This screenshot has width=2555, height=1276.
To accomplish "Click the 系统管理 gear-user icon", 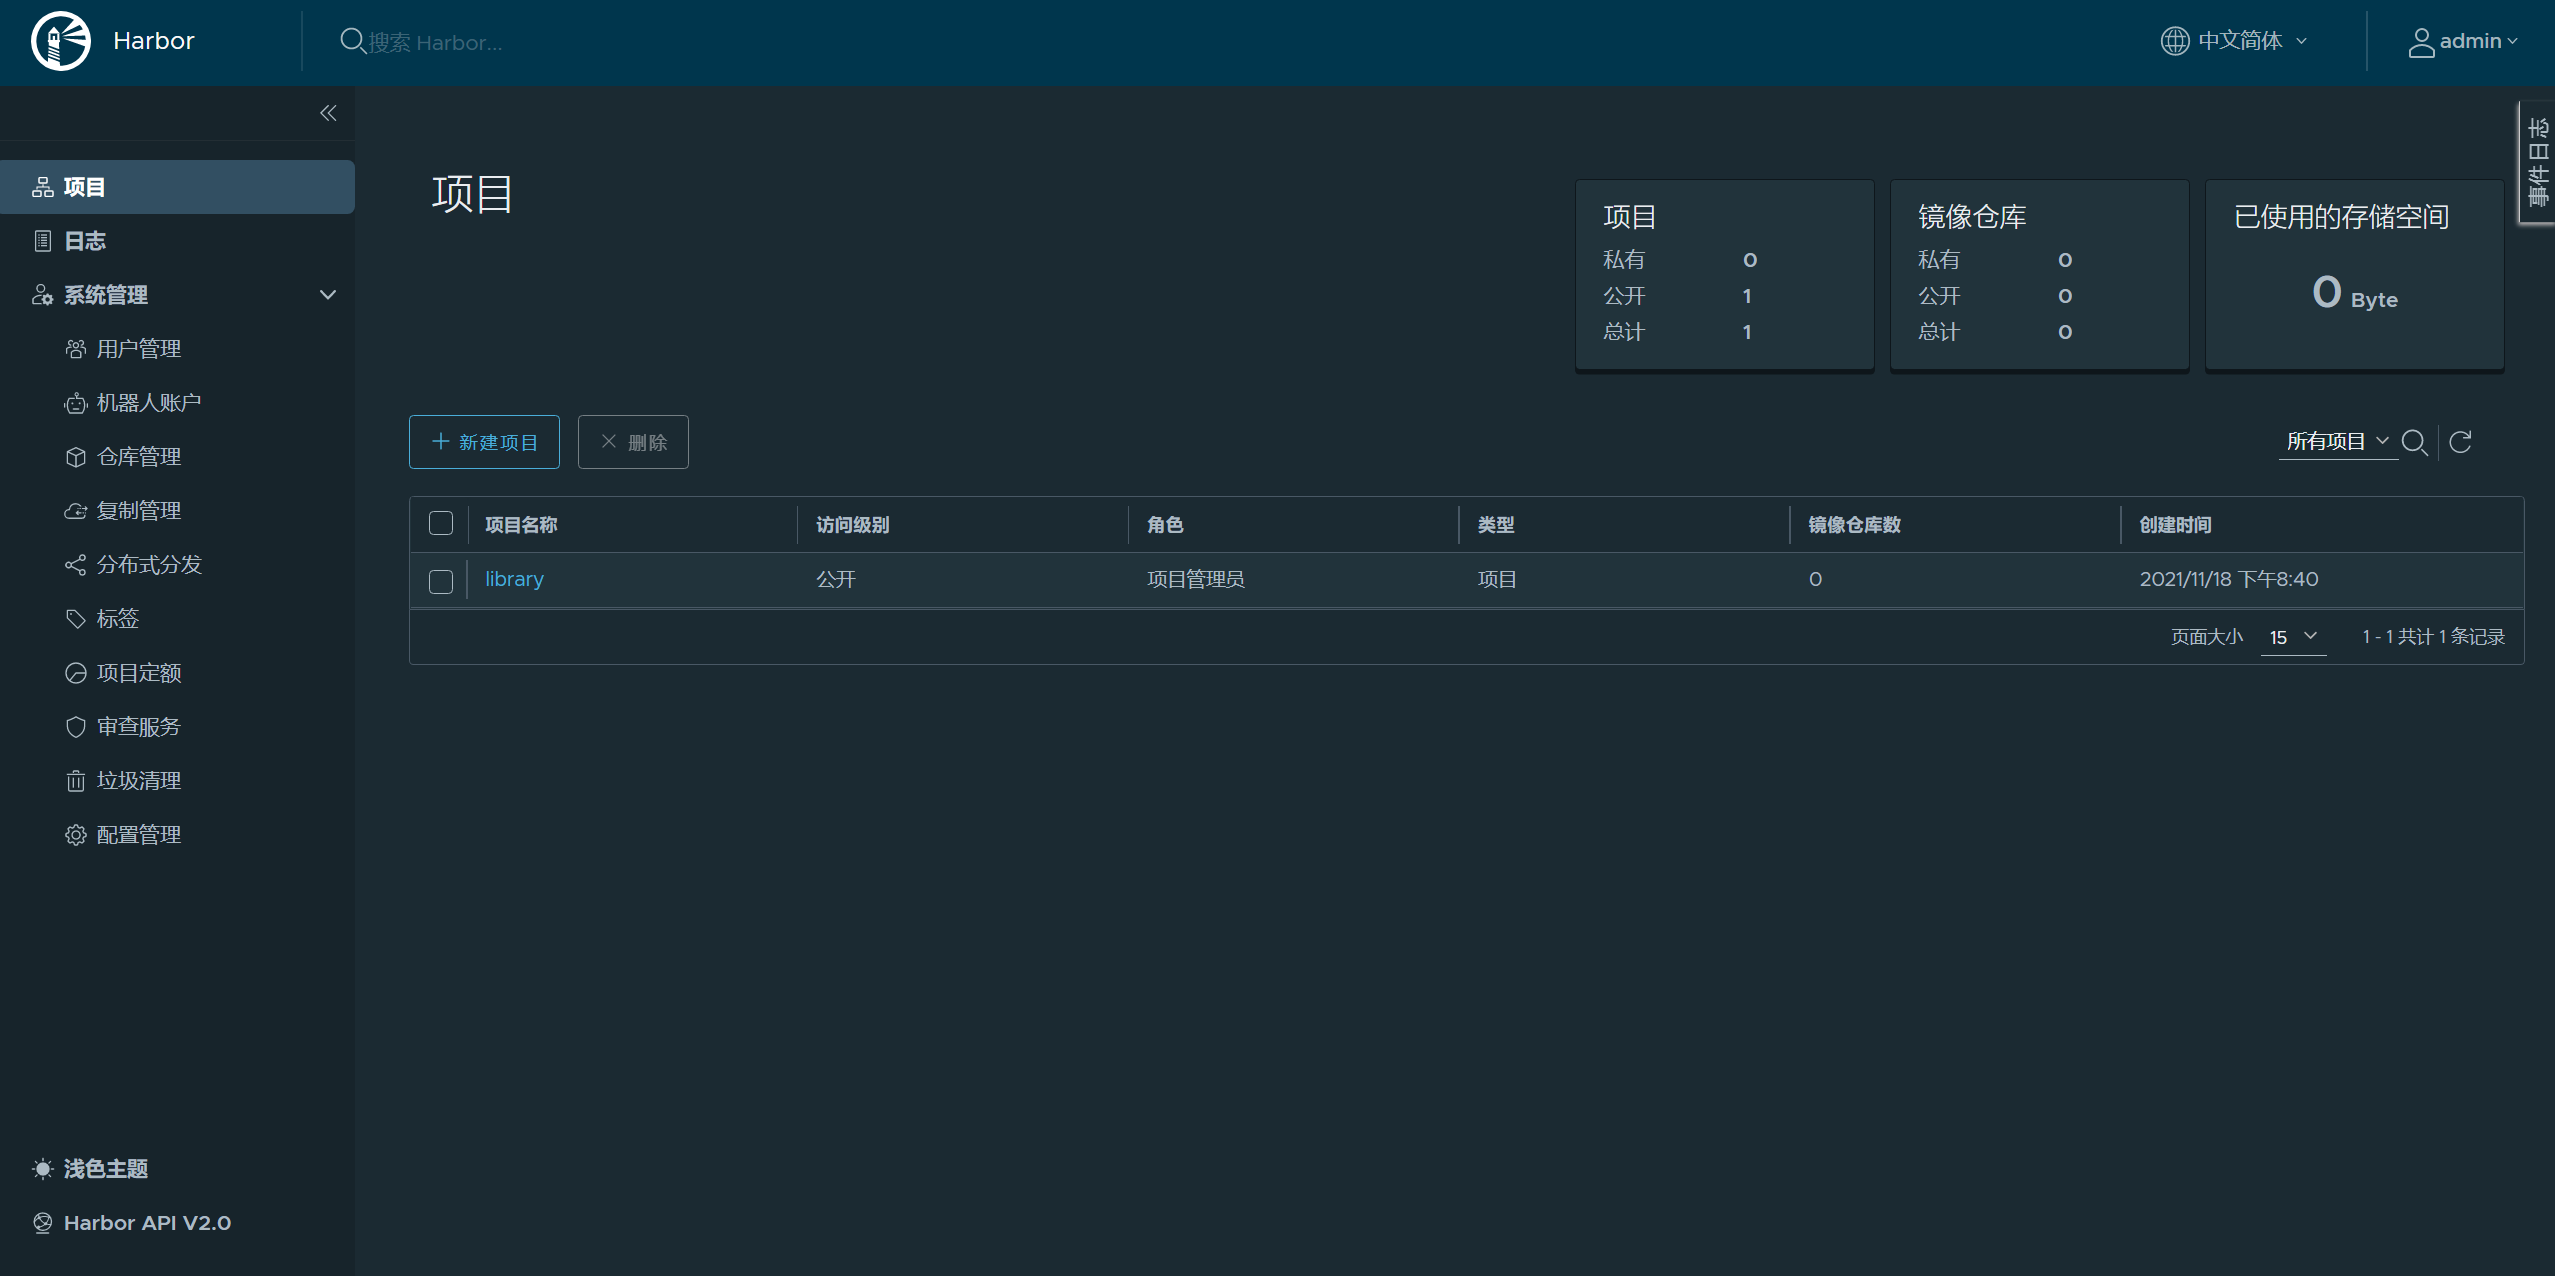I will (43, 295).
